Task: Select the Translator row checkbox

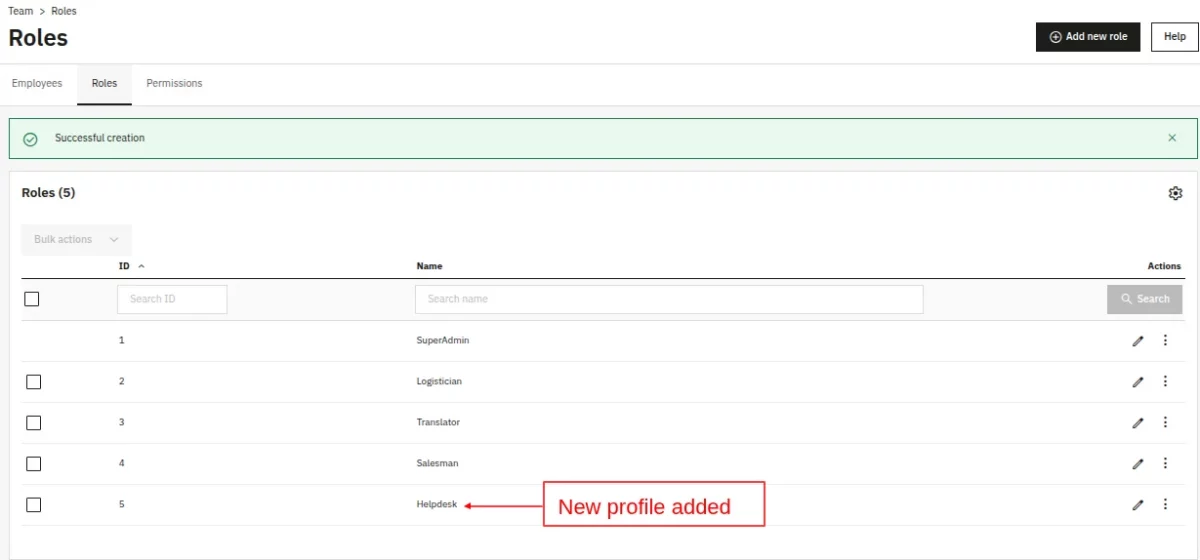Action: [33, 423]
